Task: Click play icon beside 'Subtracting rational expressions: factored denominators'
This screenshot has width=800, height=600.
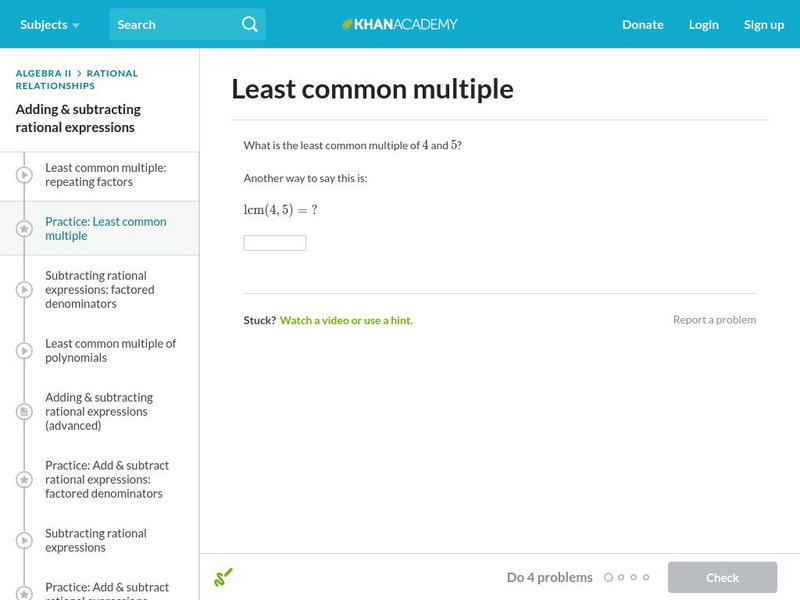Action: pos(24,289)
